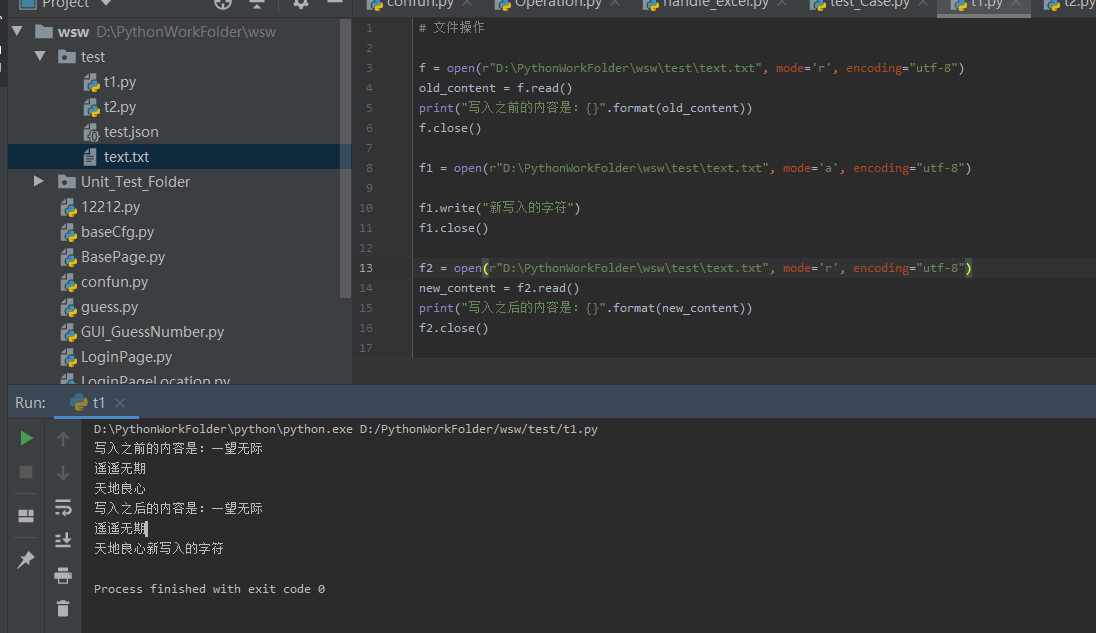This screenshot has height=633, width=1096.
Task: Click the 'Run:' panel label
Action: (x=30, y=402)
